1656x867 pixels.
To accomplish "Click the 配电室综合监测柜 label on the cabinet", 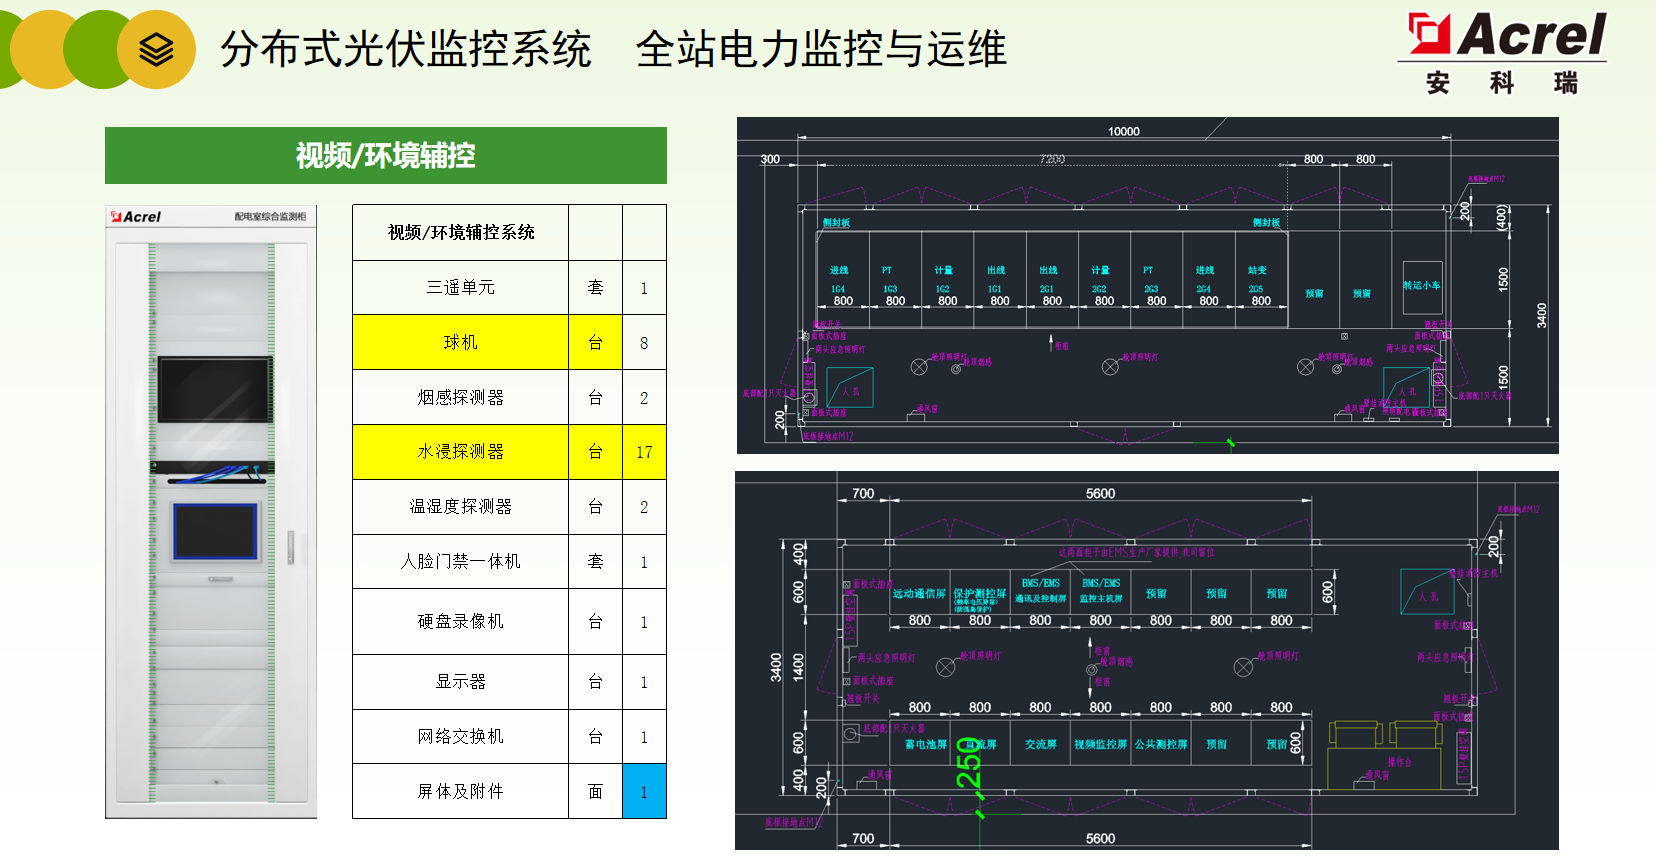I will click(x=270, y=217).
